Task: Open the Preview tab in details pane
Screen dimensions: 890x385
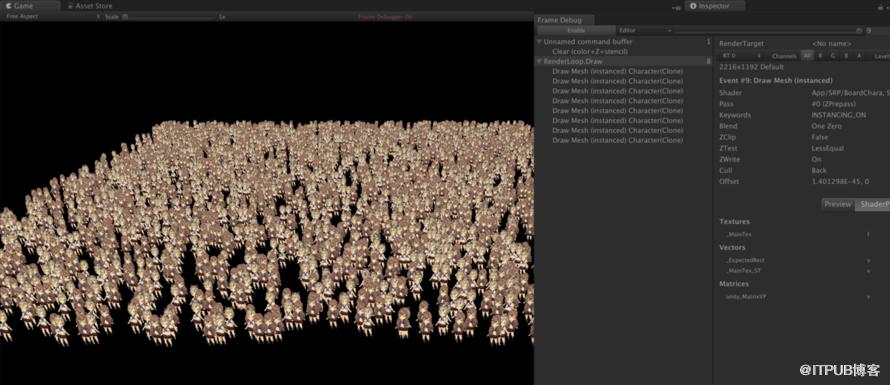Action: pyautogui.click(x=838, y=204)
